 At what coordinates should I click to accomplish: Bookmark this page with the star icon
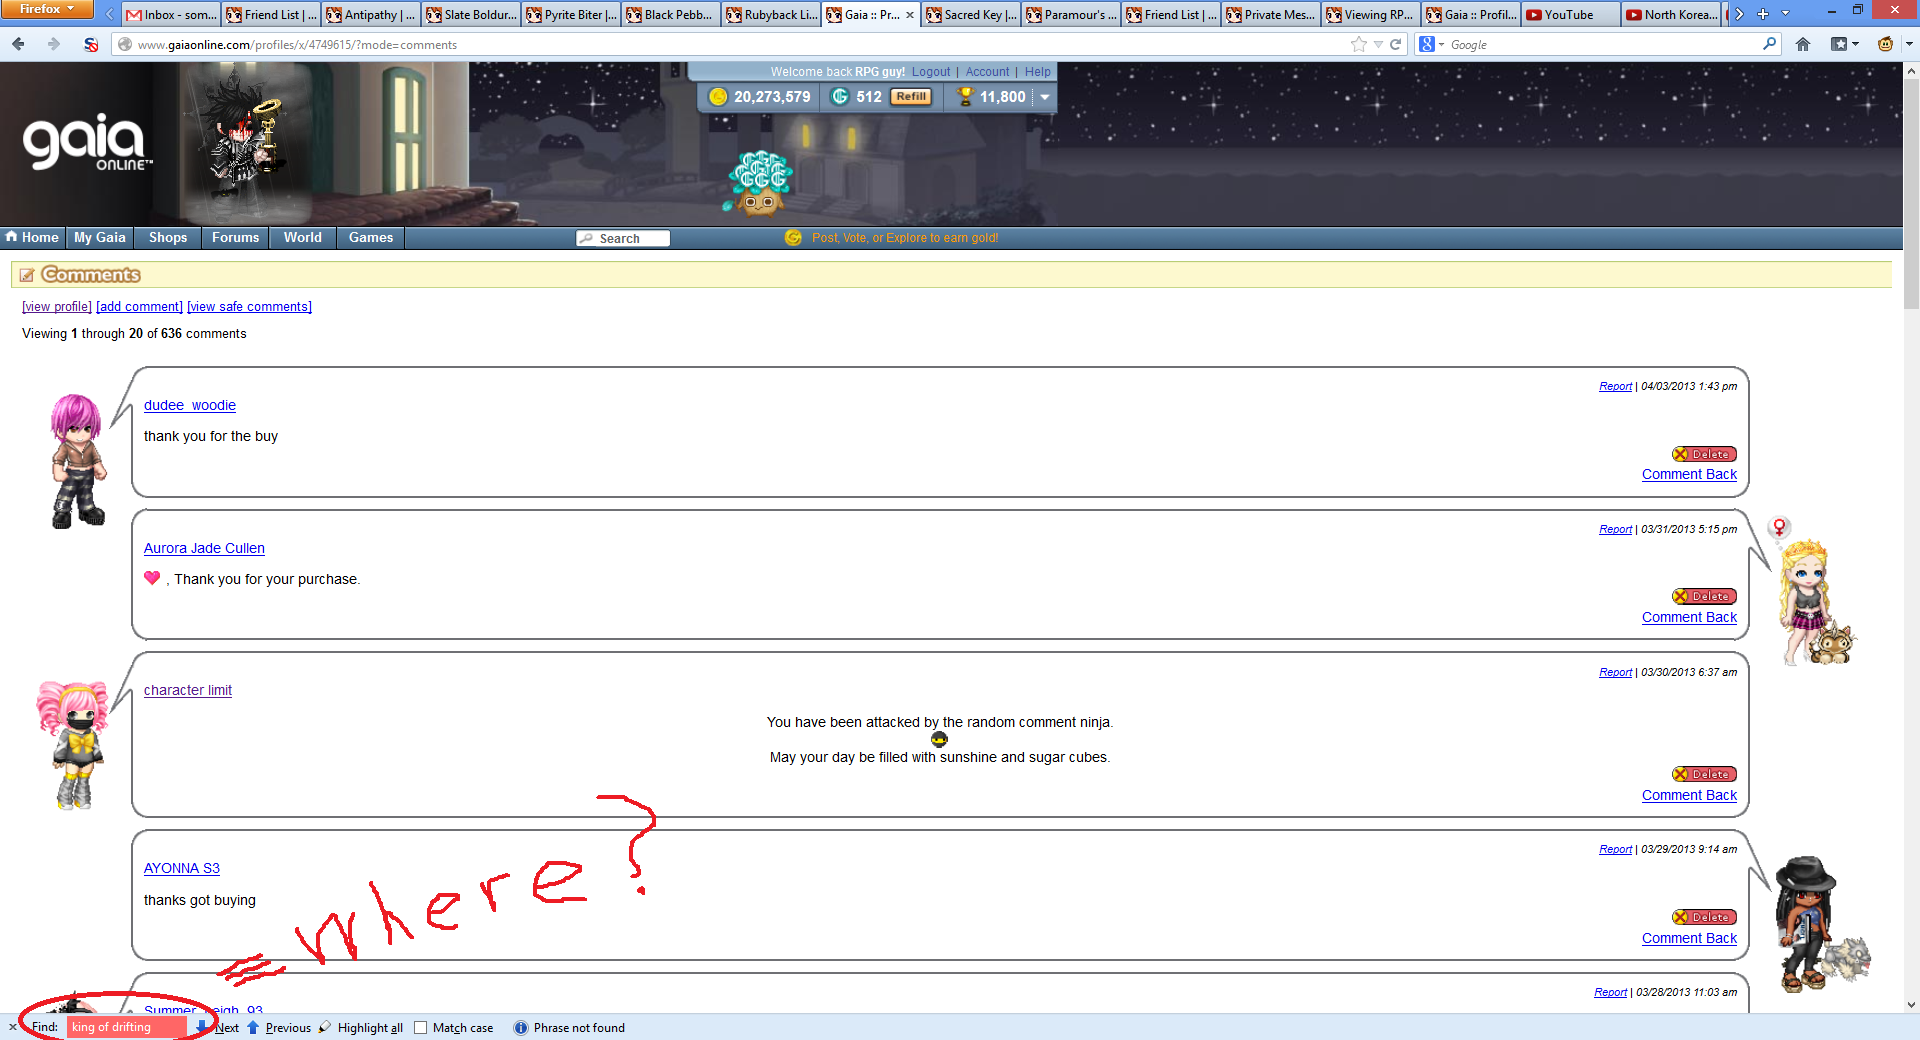1358,44
